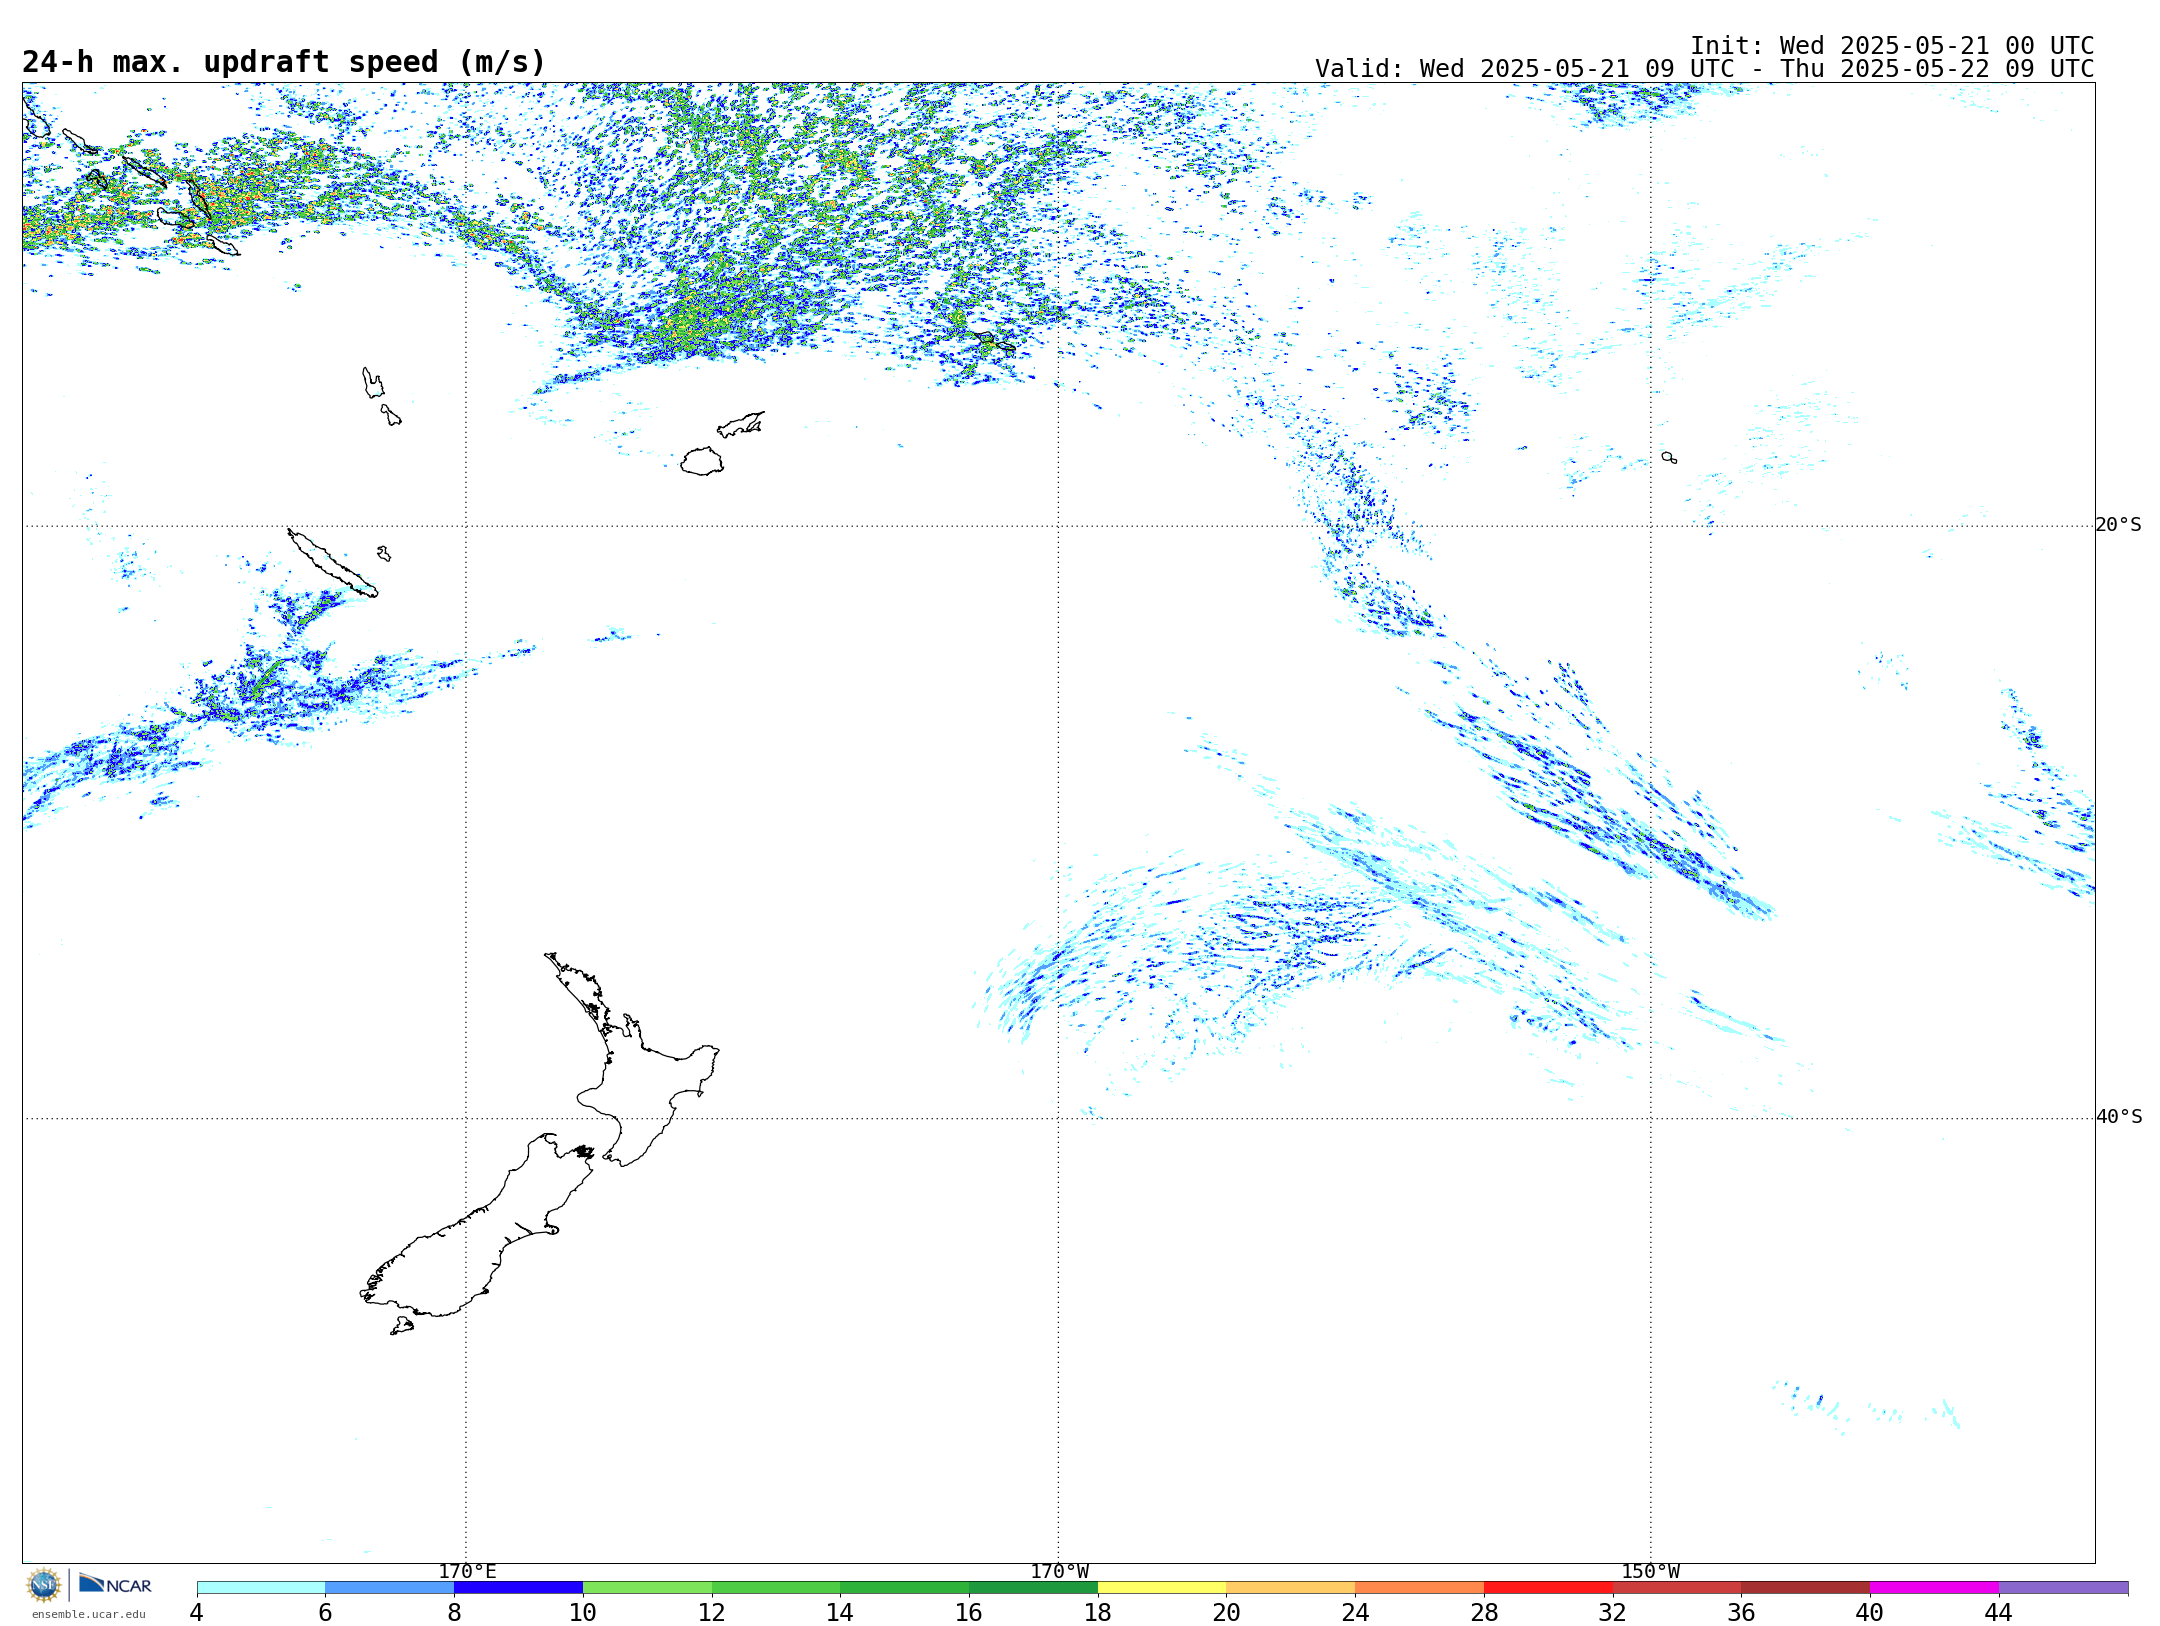Screen dimensions: 2160x1626
Task: Click the New Caledonia island outline
Action: (x=332, y=564)
